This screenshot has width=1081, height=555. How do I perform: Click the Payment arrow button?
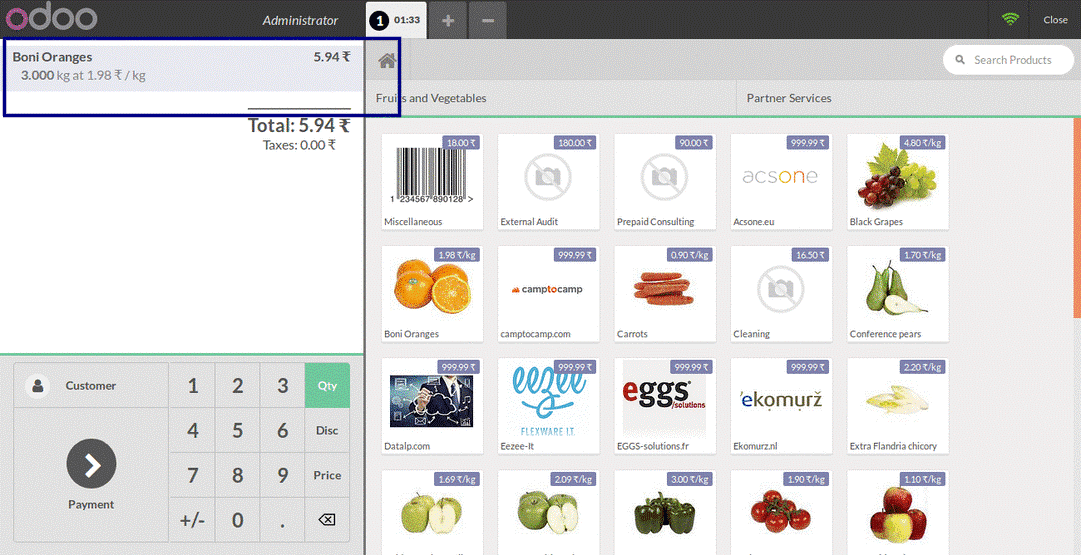91,463
